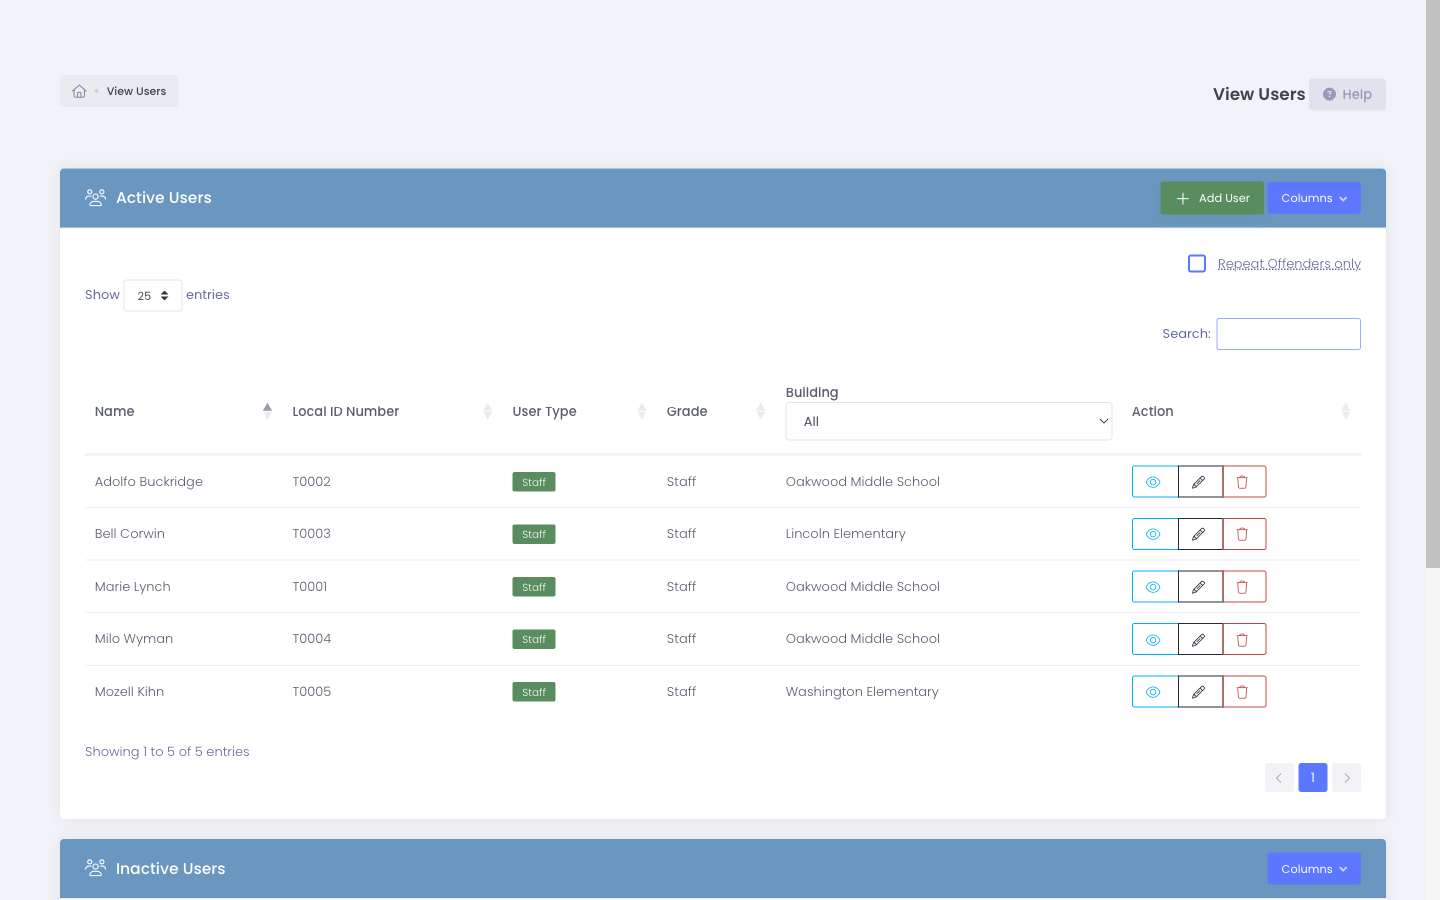This screenshot has height=900, width=1440.
Task: View Milo Wyman's details with eye icon
Action: pos(1154,639)
